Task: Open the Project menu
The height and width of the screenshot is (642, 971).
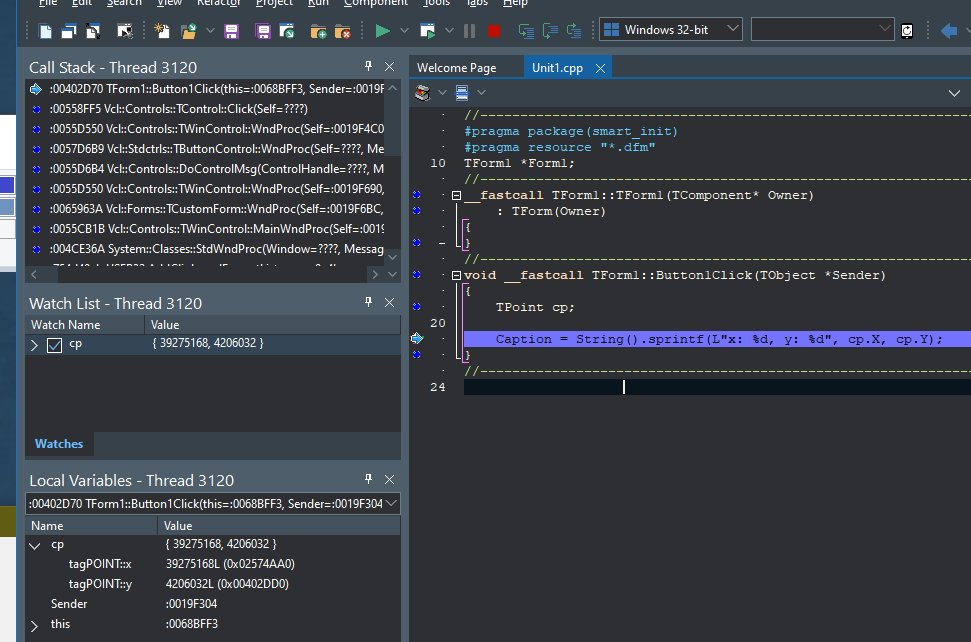Action: (x=274, y=3)
